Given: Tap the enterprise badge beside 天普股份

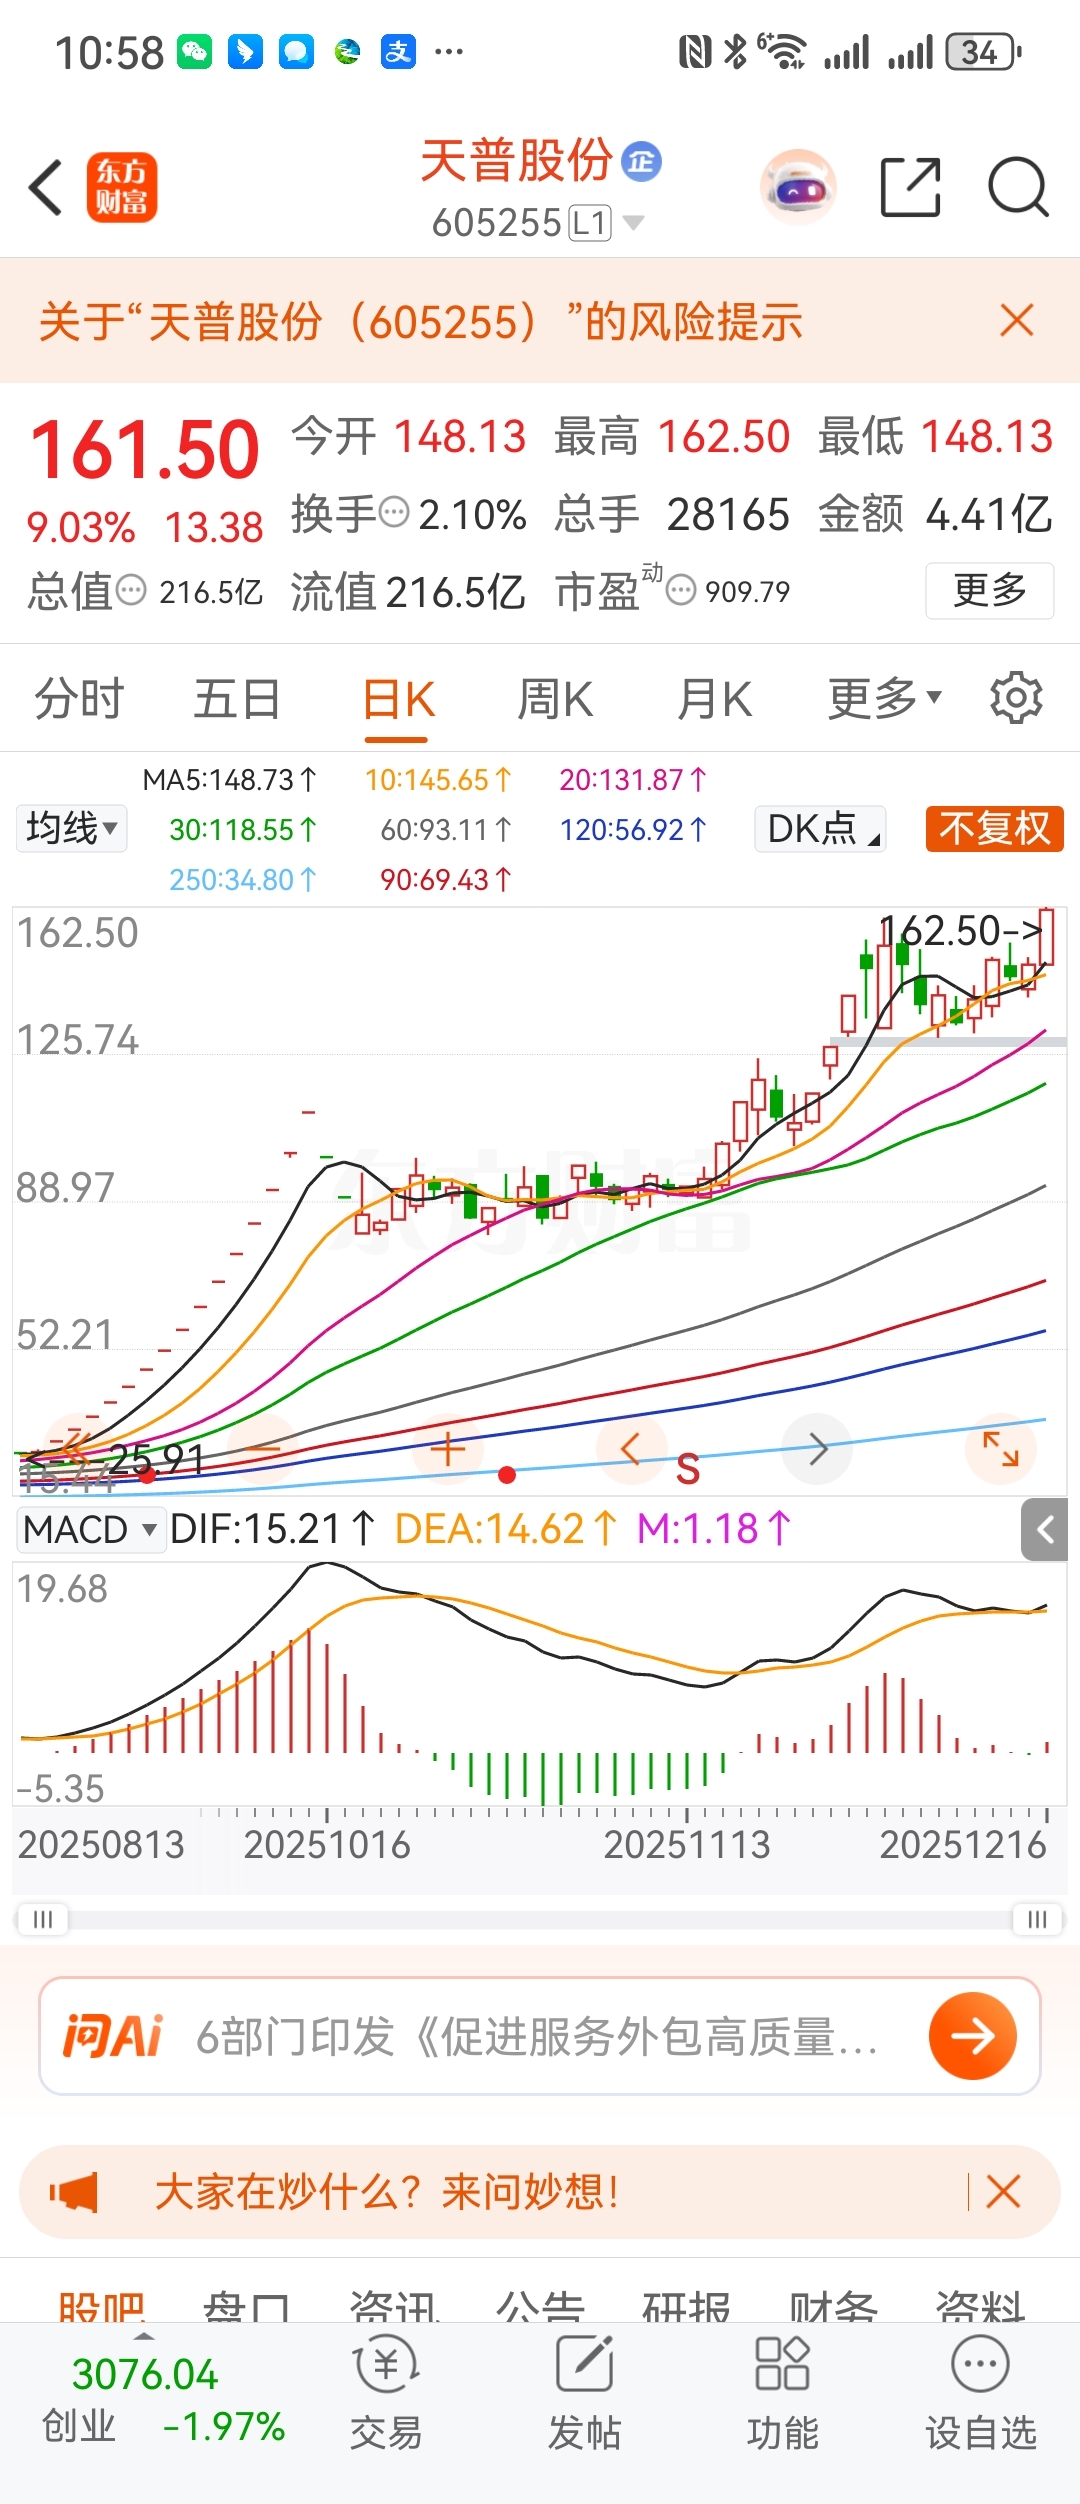Looking at the screenshot, I should tap(641, 161).
